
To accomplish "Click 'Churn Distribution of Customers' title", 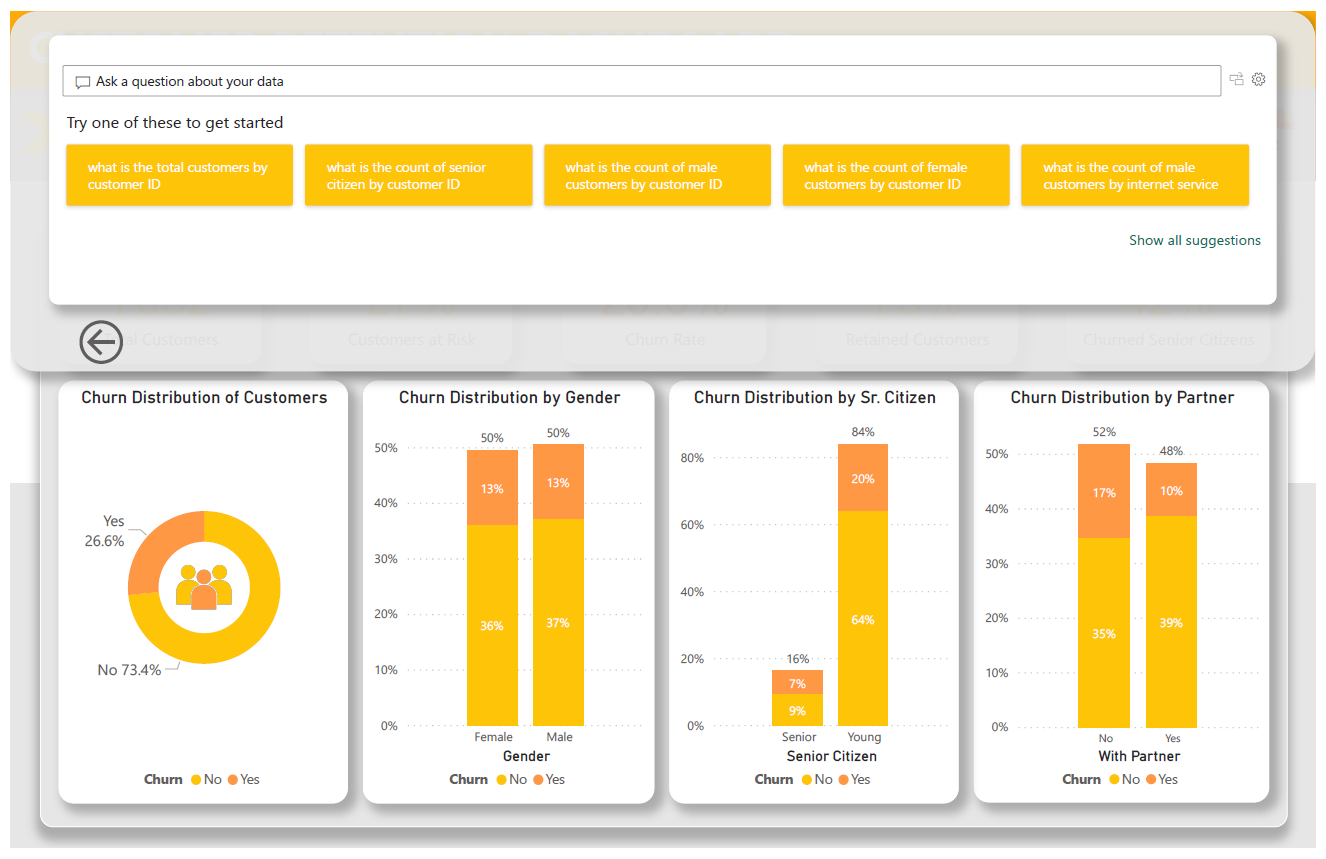I will [x=204, y=397].
